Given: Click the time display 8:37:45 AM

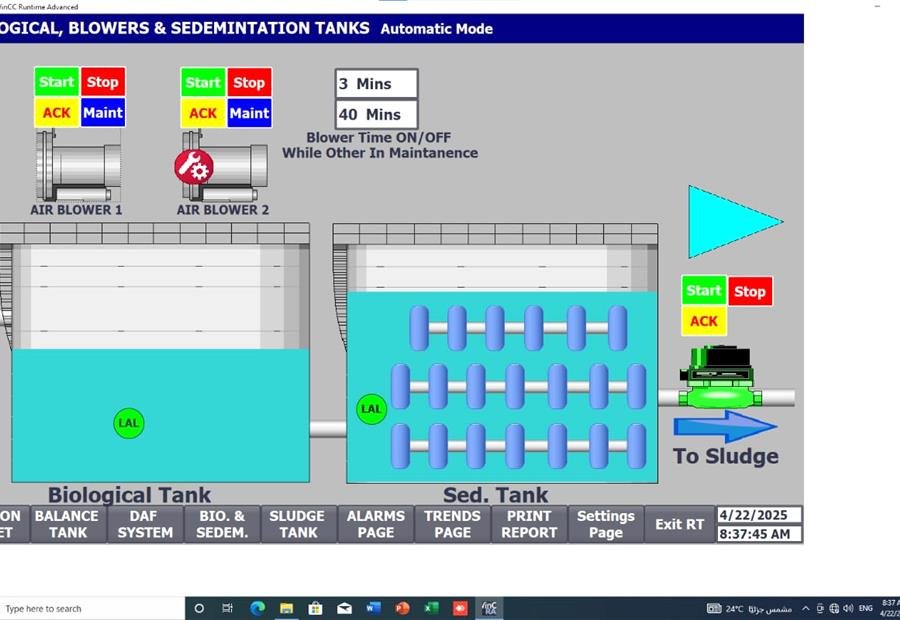Looking at the screenshot, I should pyautogui.click(x=759, y=534).
